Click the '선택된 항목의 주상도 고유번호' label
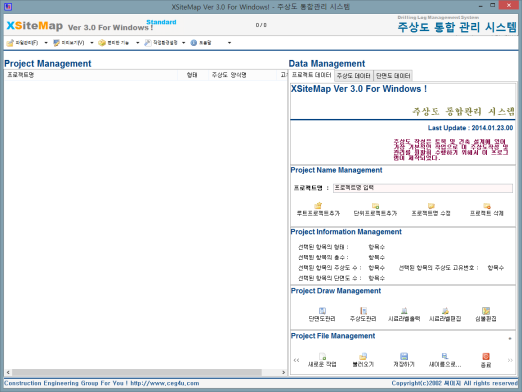Image resolution: width=522 pixels, height=392 pixels. point(438,268)
